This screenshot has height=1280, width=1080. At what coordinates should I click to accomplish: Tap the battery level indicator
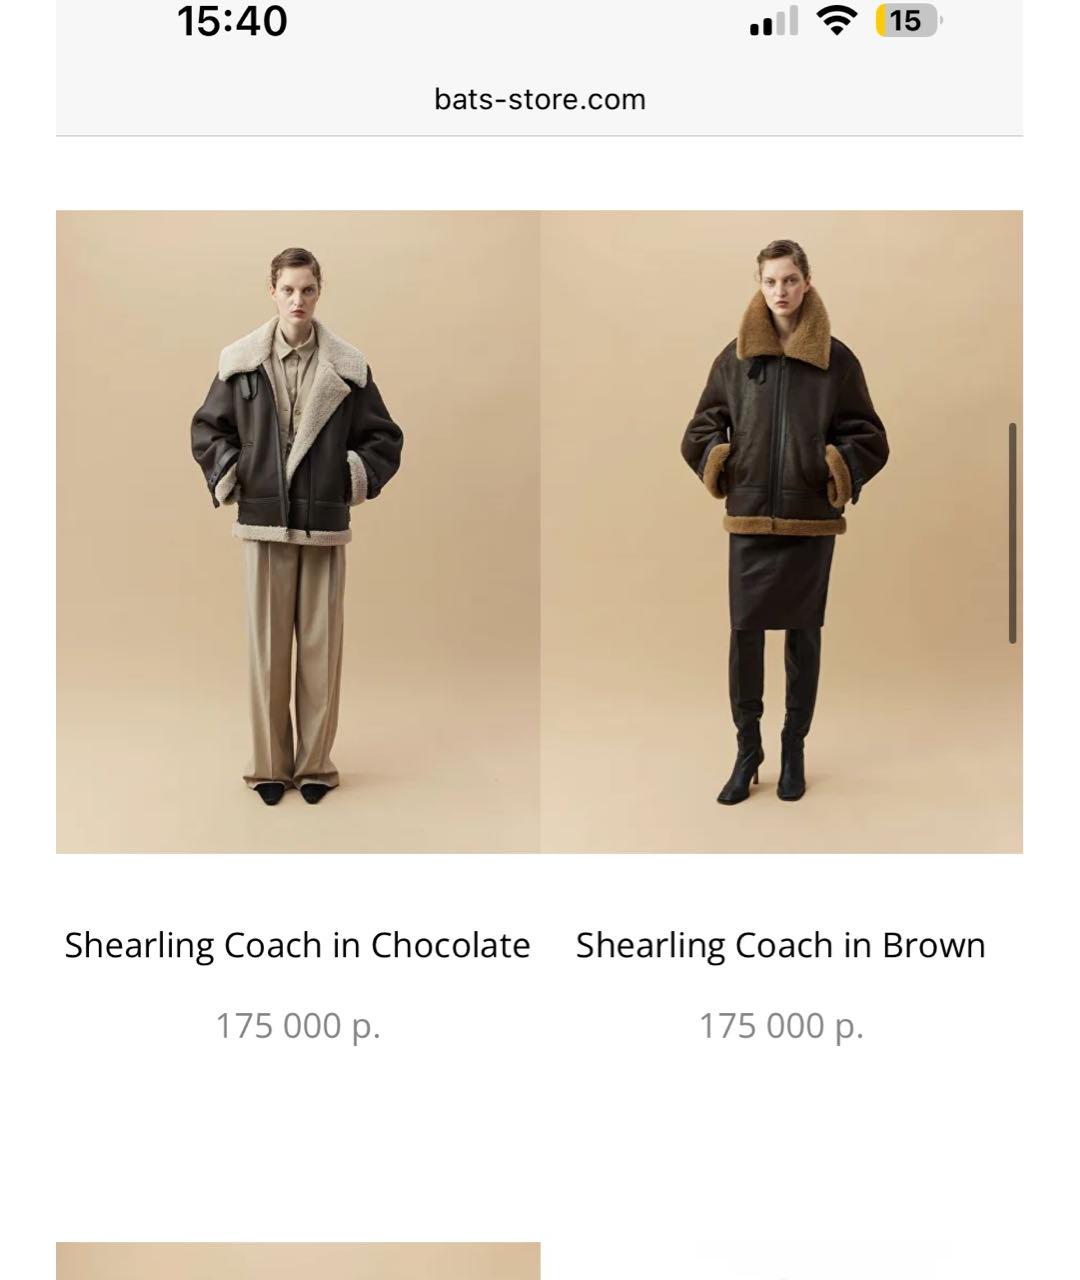tap(908, 21)
